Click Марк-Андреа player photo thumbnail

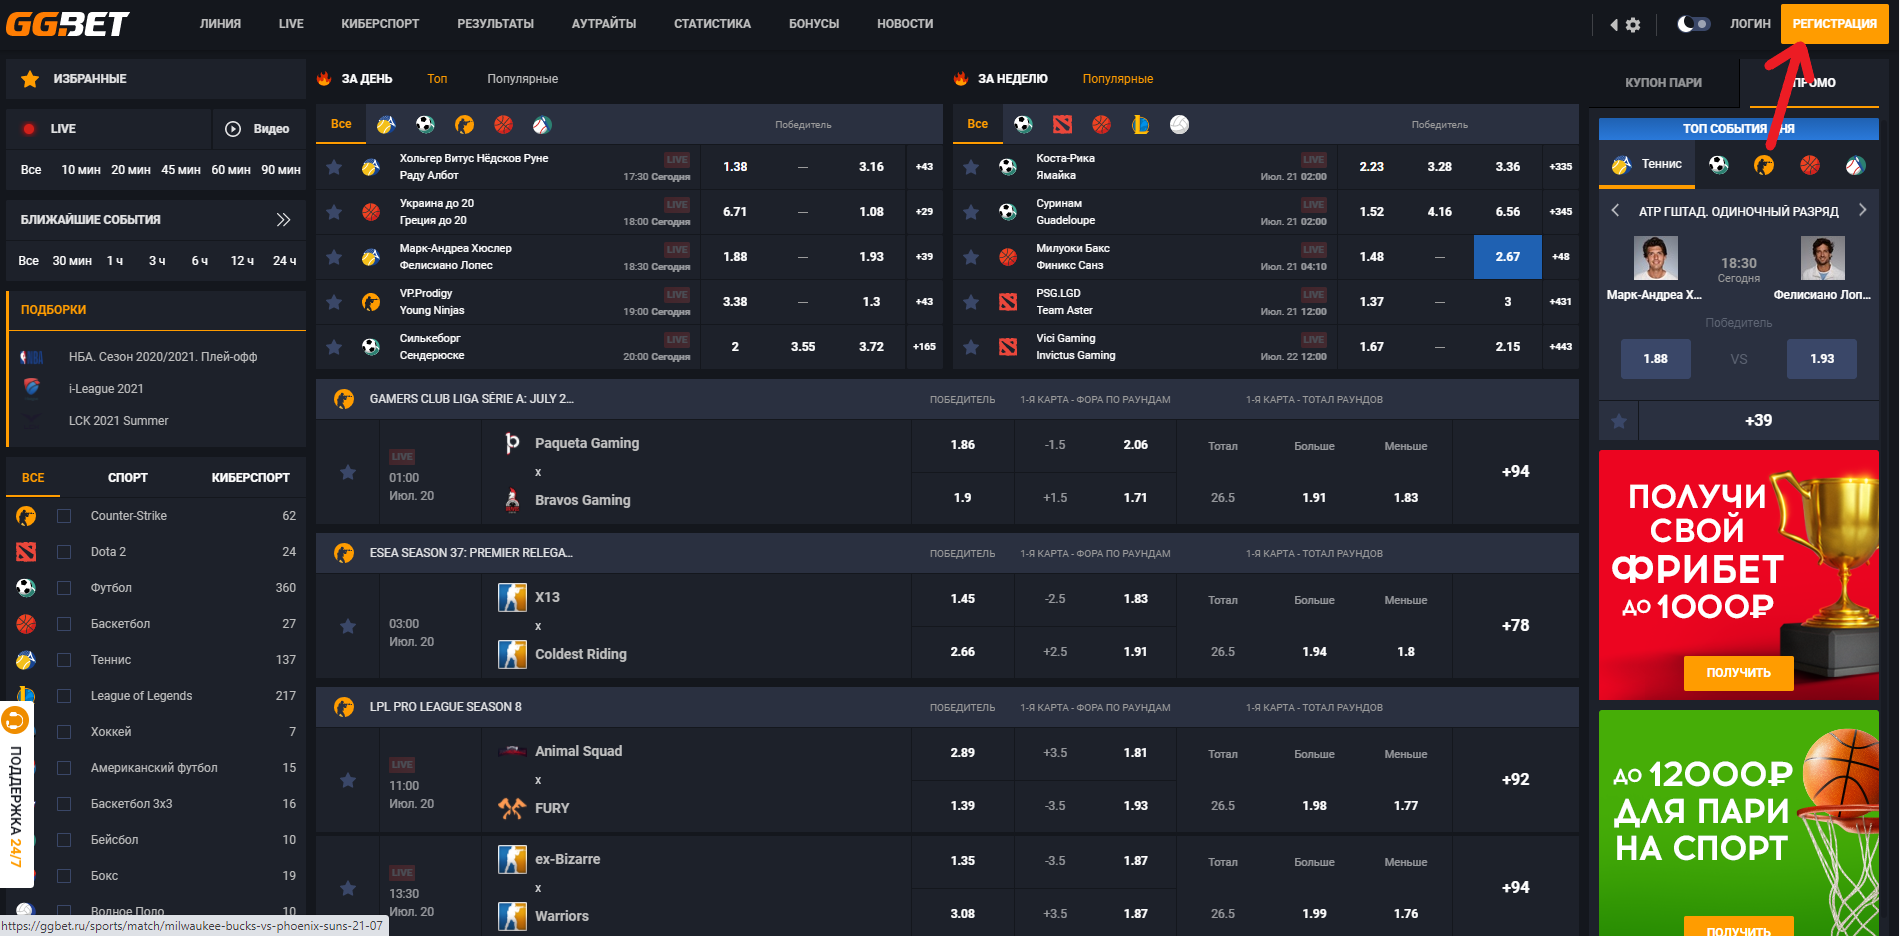pyautogui.click(x=1655, y=258)
